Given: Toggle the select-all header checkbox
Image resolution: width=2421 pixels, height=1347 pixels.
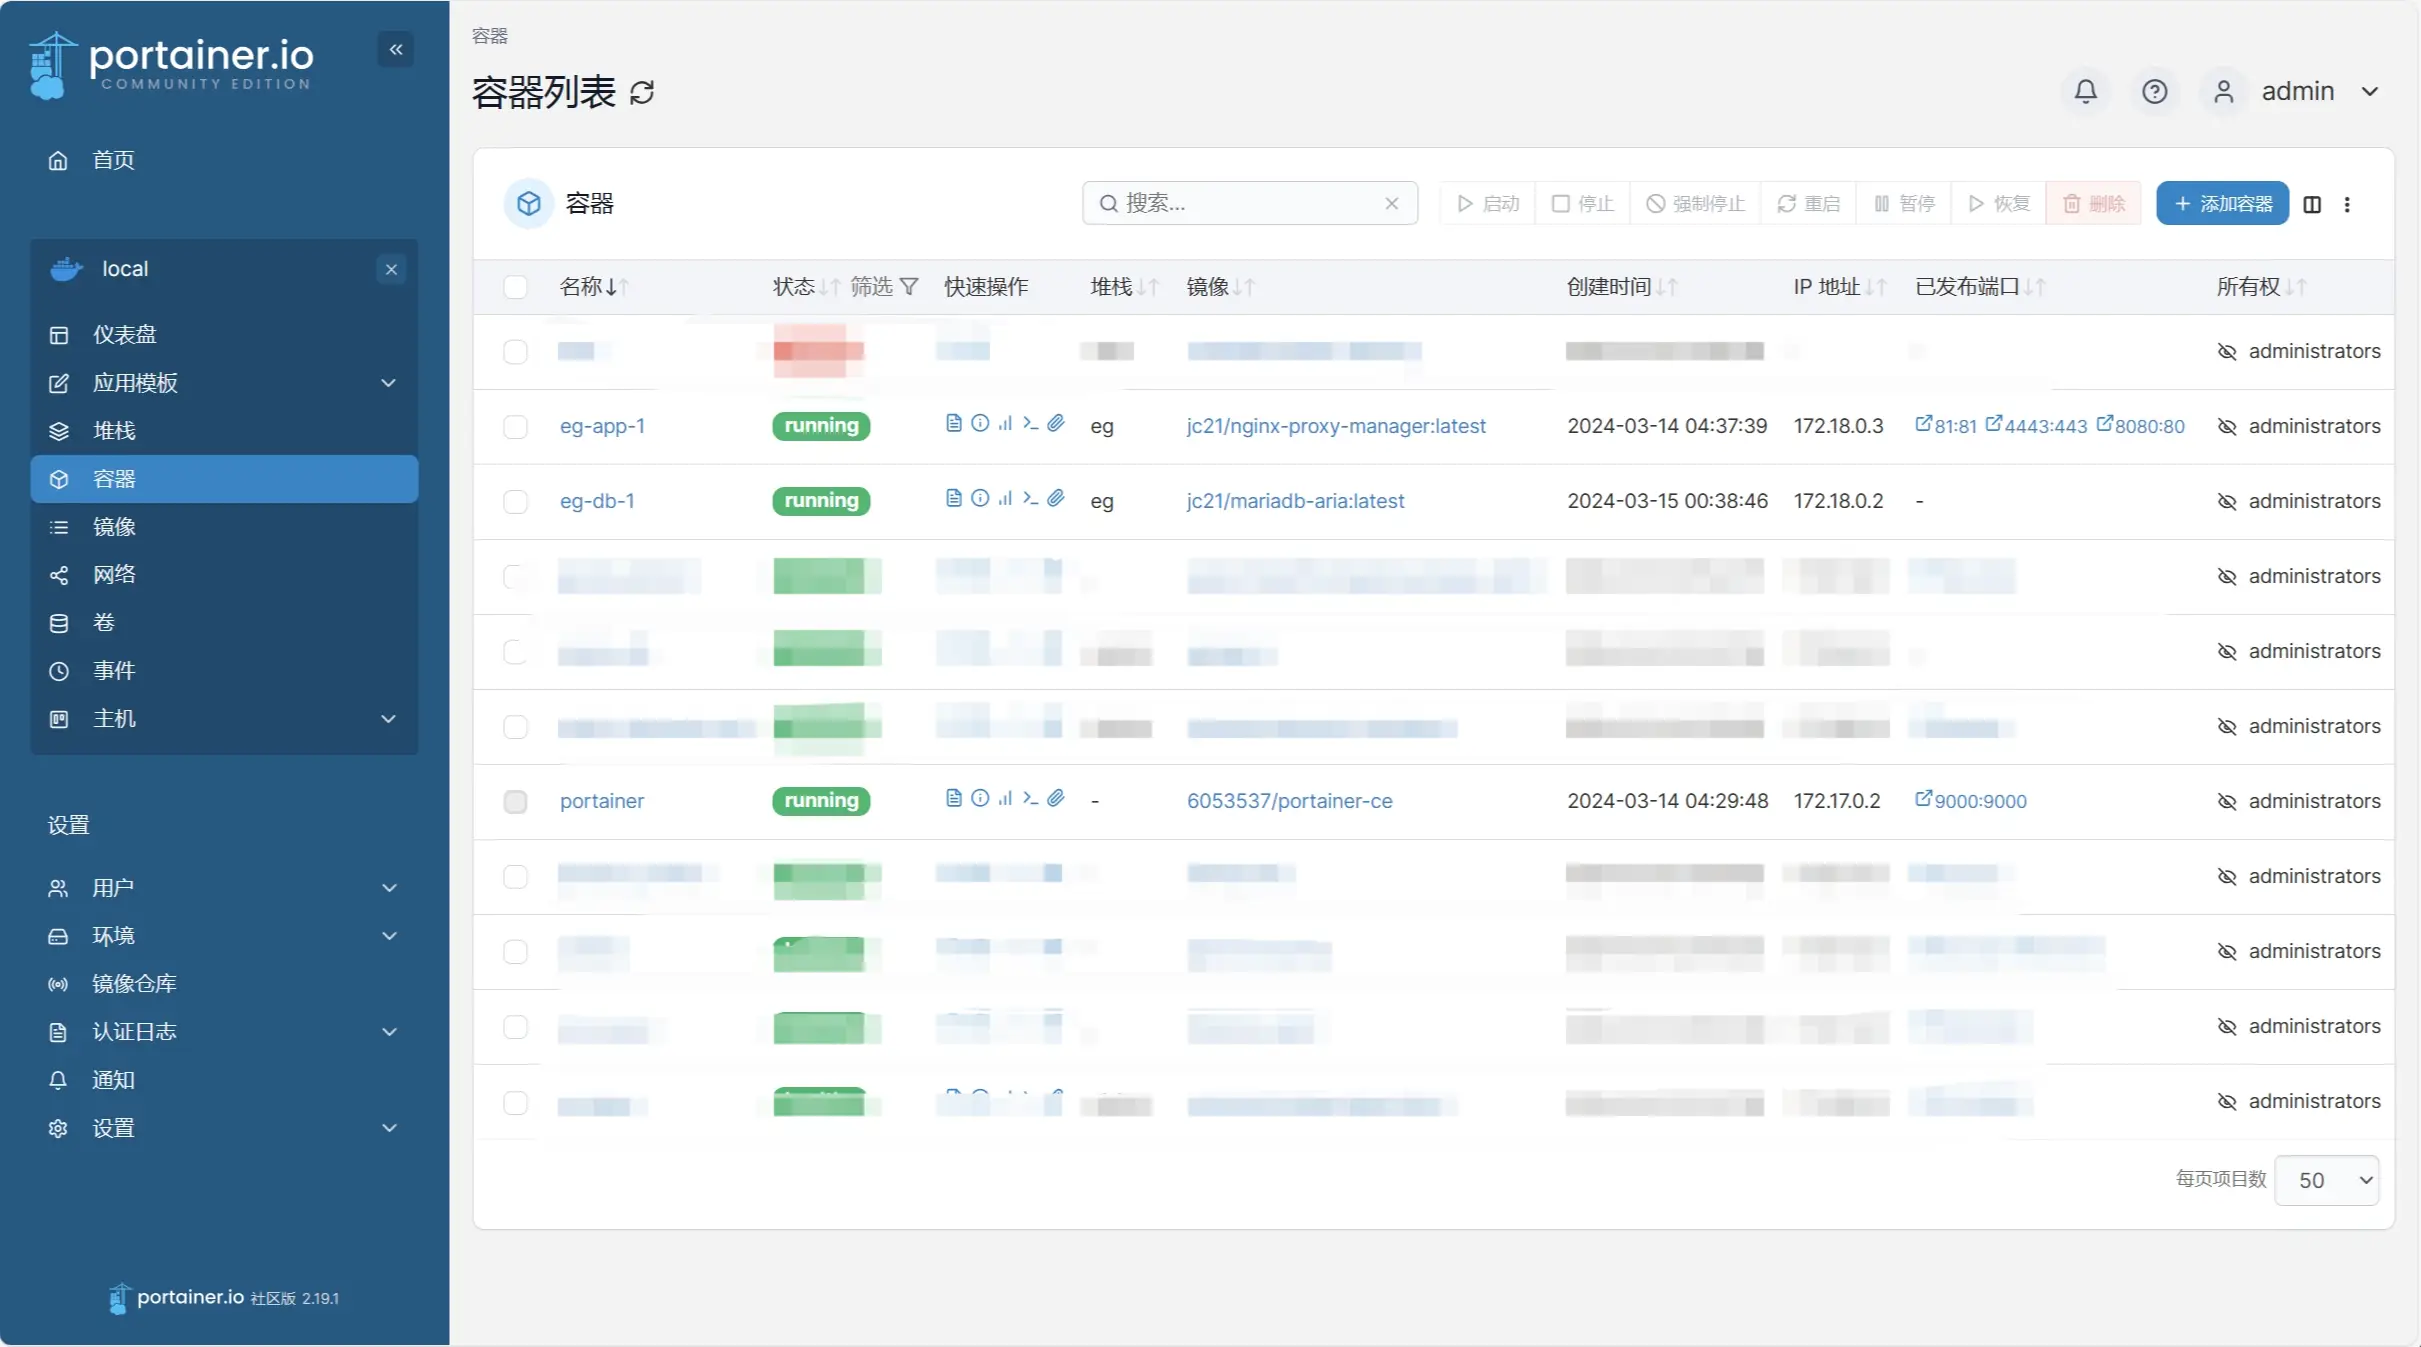Looking at the screenshot, I should [515, 287].
